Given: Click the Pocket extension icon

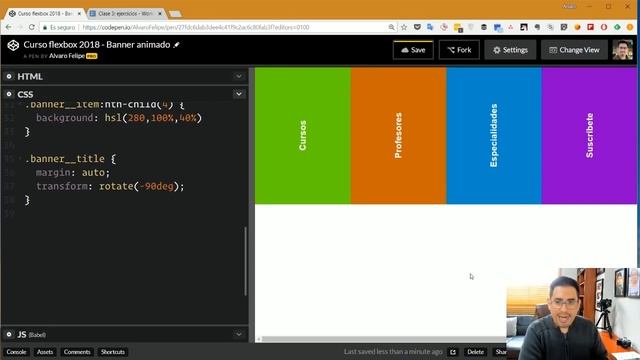Looking at the screenshot, I should 417,27.
